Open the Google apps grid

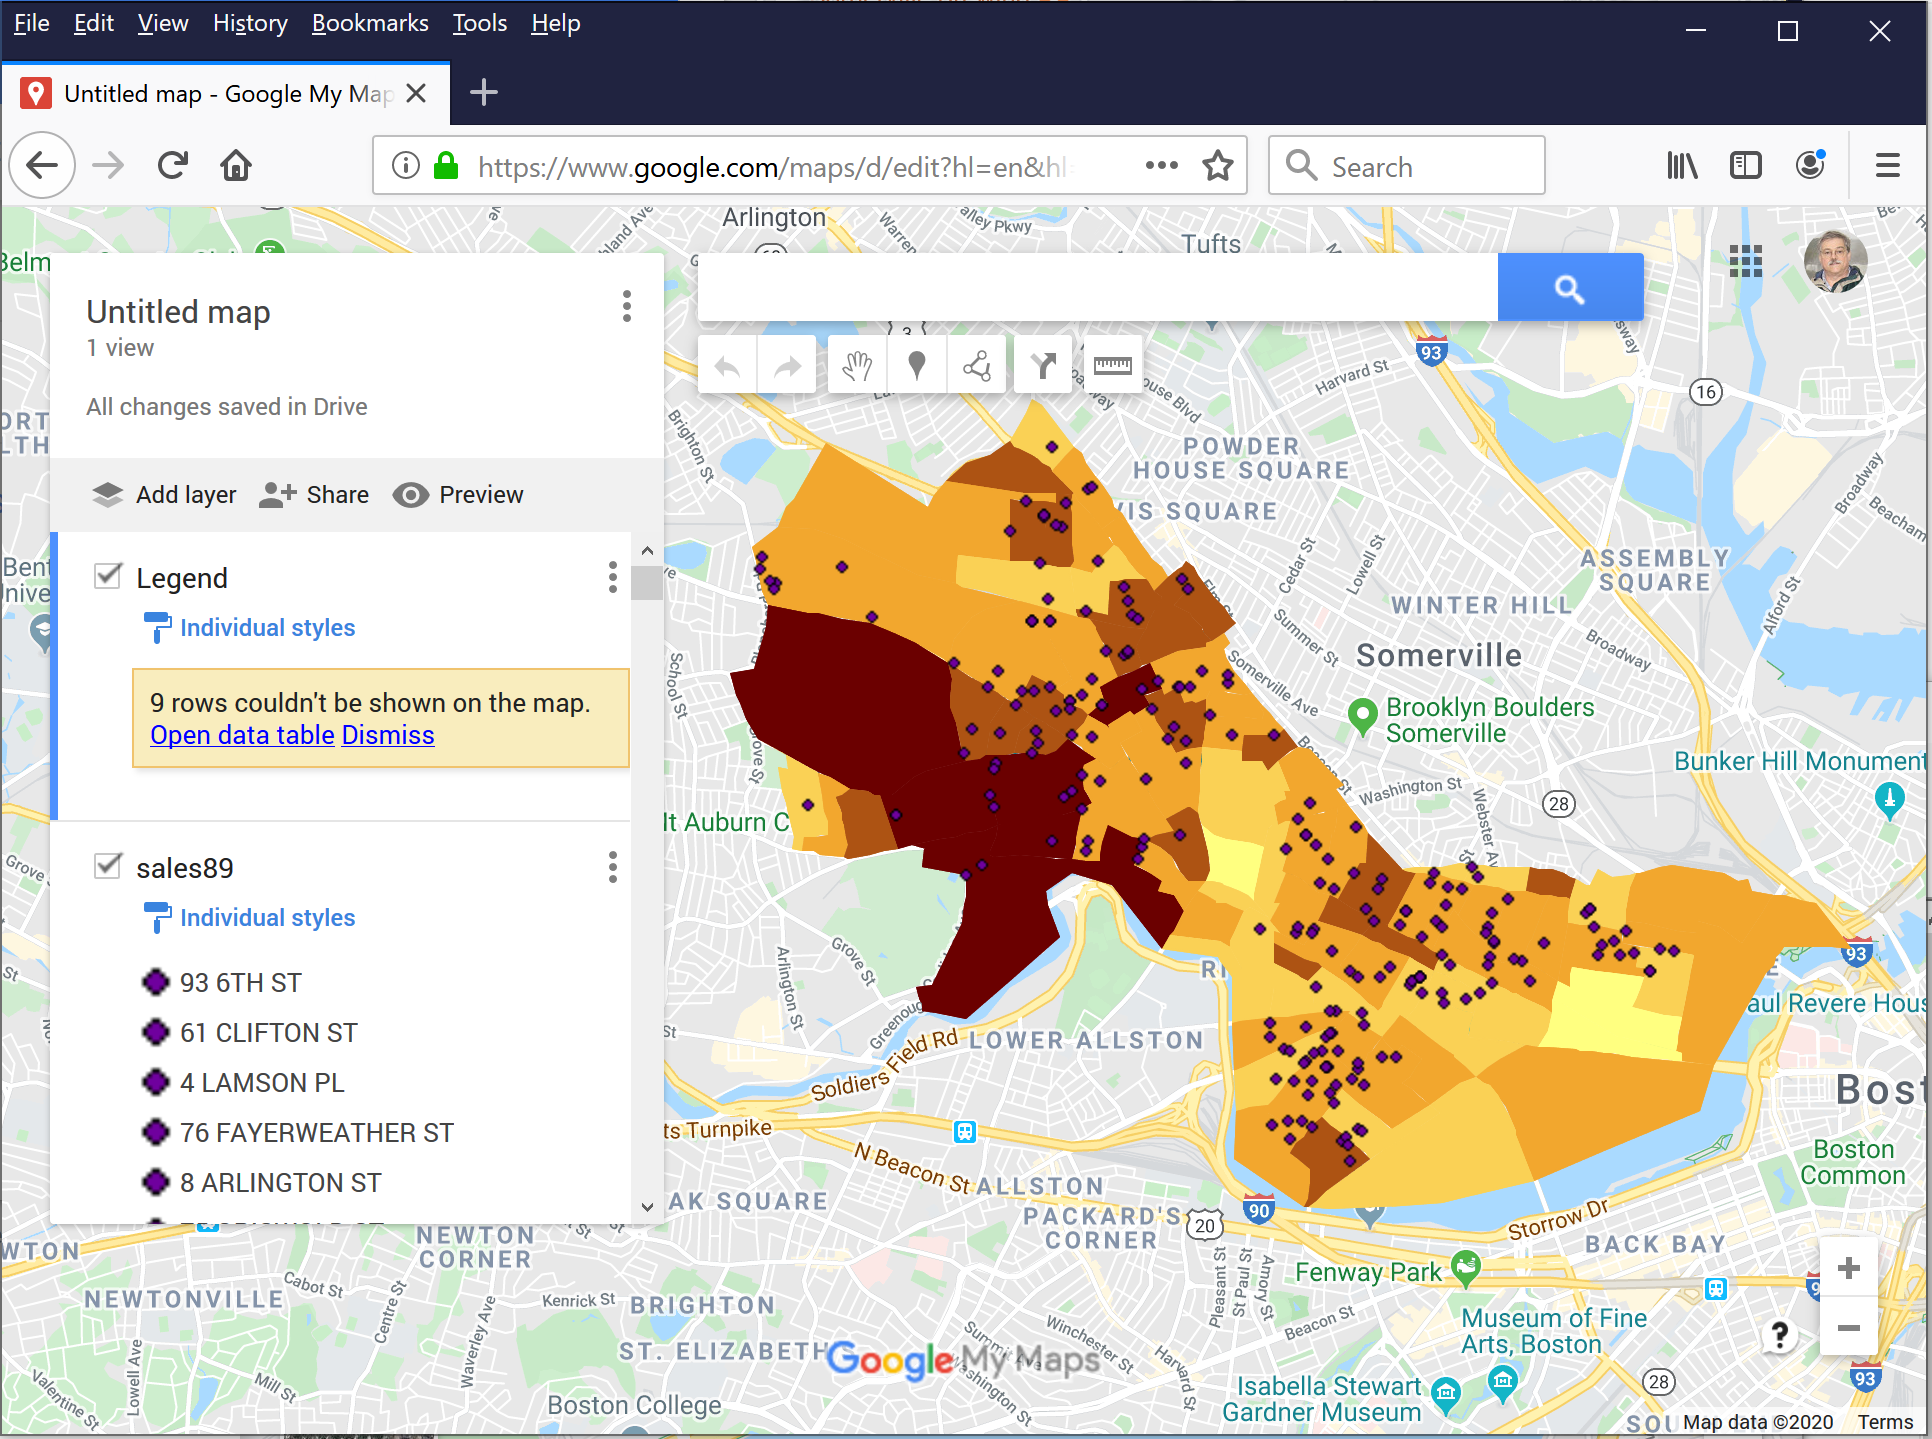pyautogui.click(x=1745, y=261)
